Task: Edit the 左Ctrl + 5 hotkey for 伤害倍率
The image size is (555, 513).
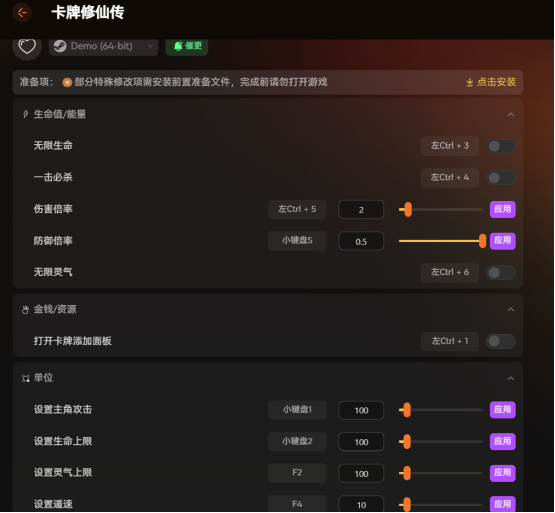Action: (x=297, y=209)
